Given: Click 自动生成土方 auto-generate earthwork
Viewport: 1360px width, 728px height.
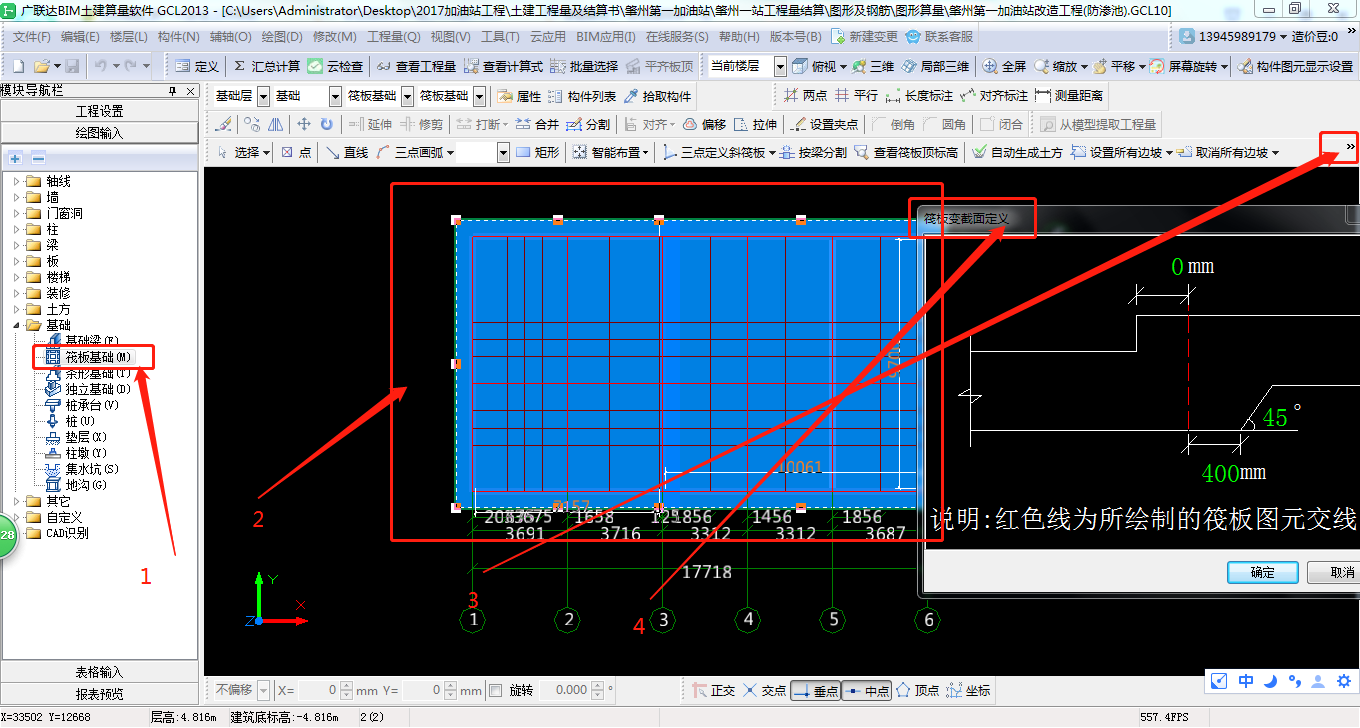Looking at the screenshot, I should (1018, 152).
